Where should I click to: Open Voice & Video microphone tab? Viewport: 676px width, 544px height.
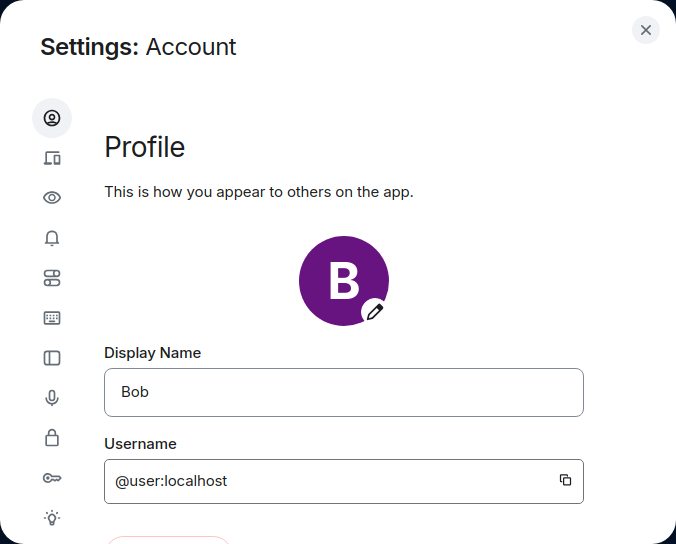point(52,398)
